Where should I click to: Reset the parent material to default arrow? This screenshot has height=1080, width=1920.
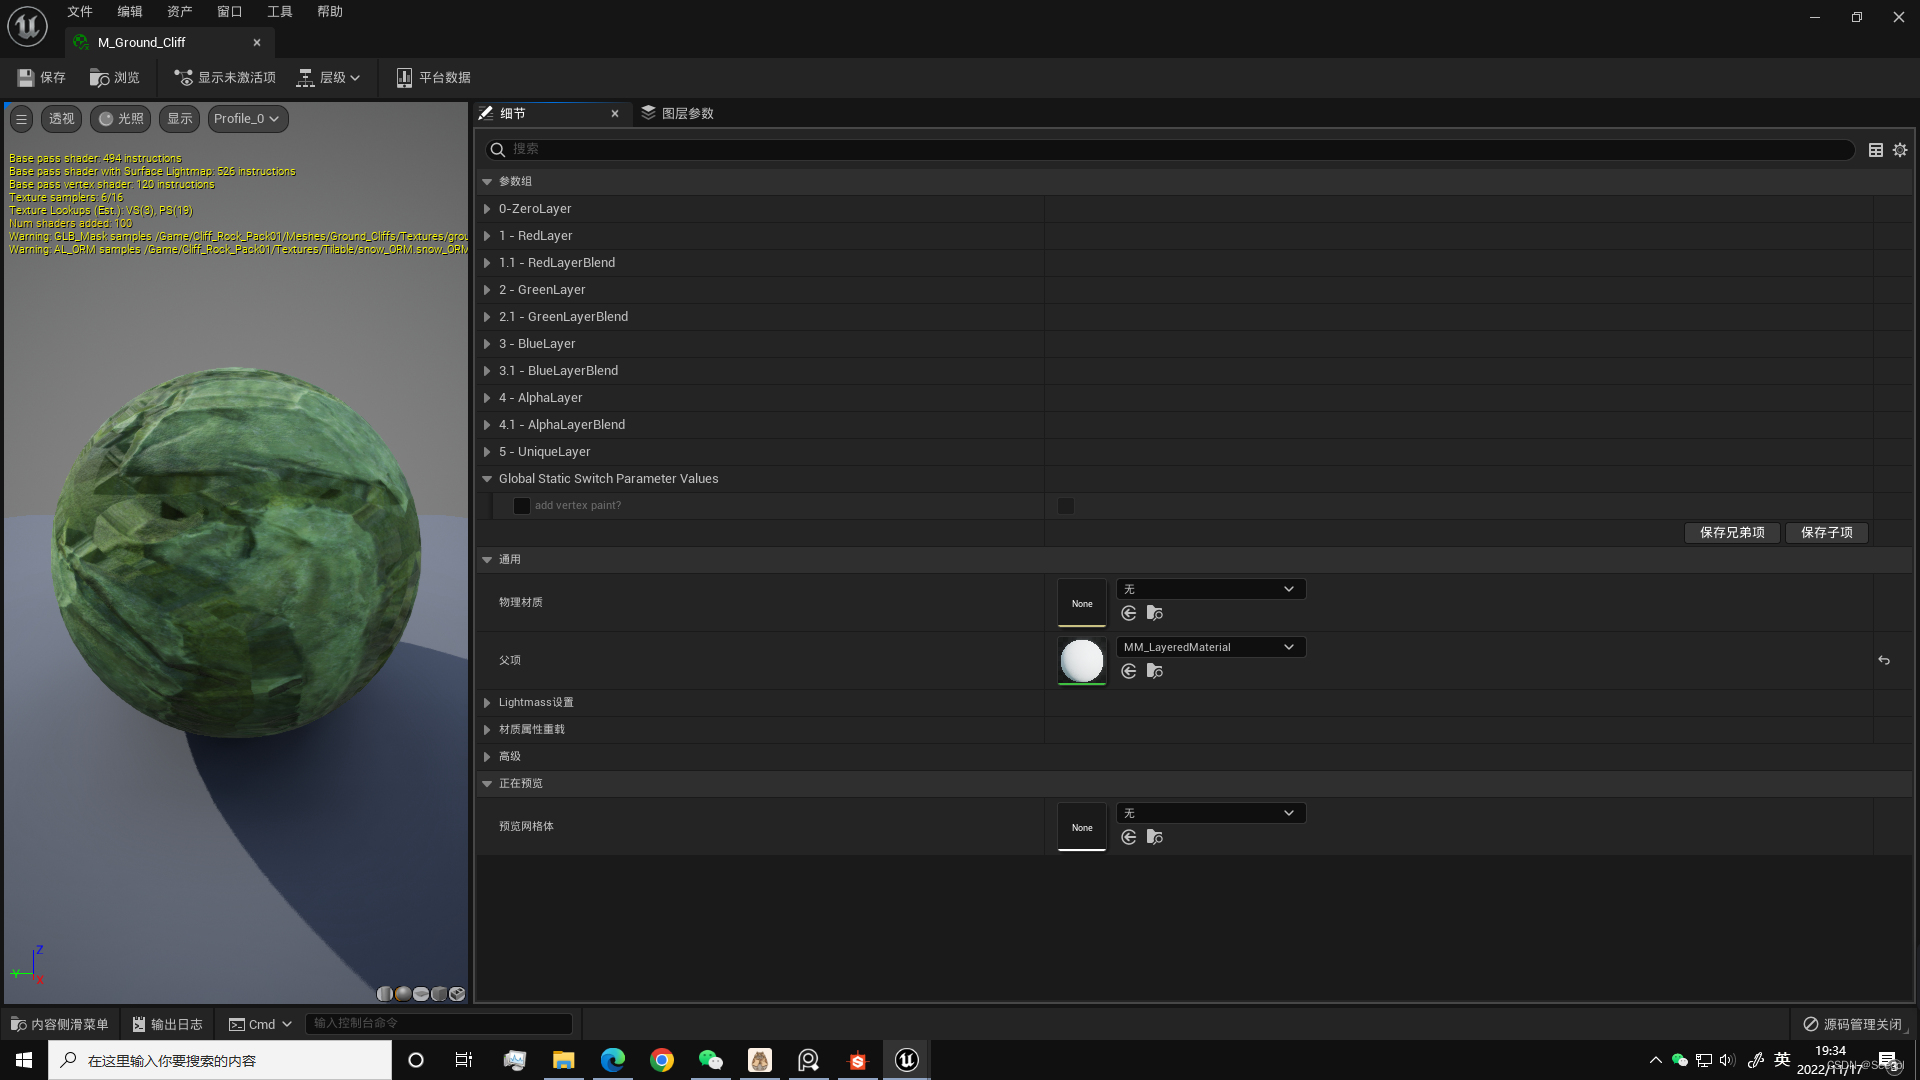pos(1884,660)
